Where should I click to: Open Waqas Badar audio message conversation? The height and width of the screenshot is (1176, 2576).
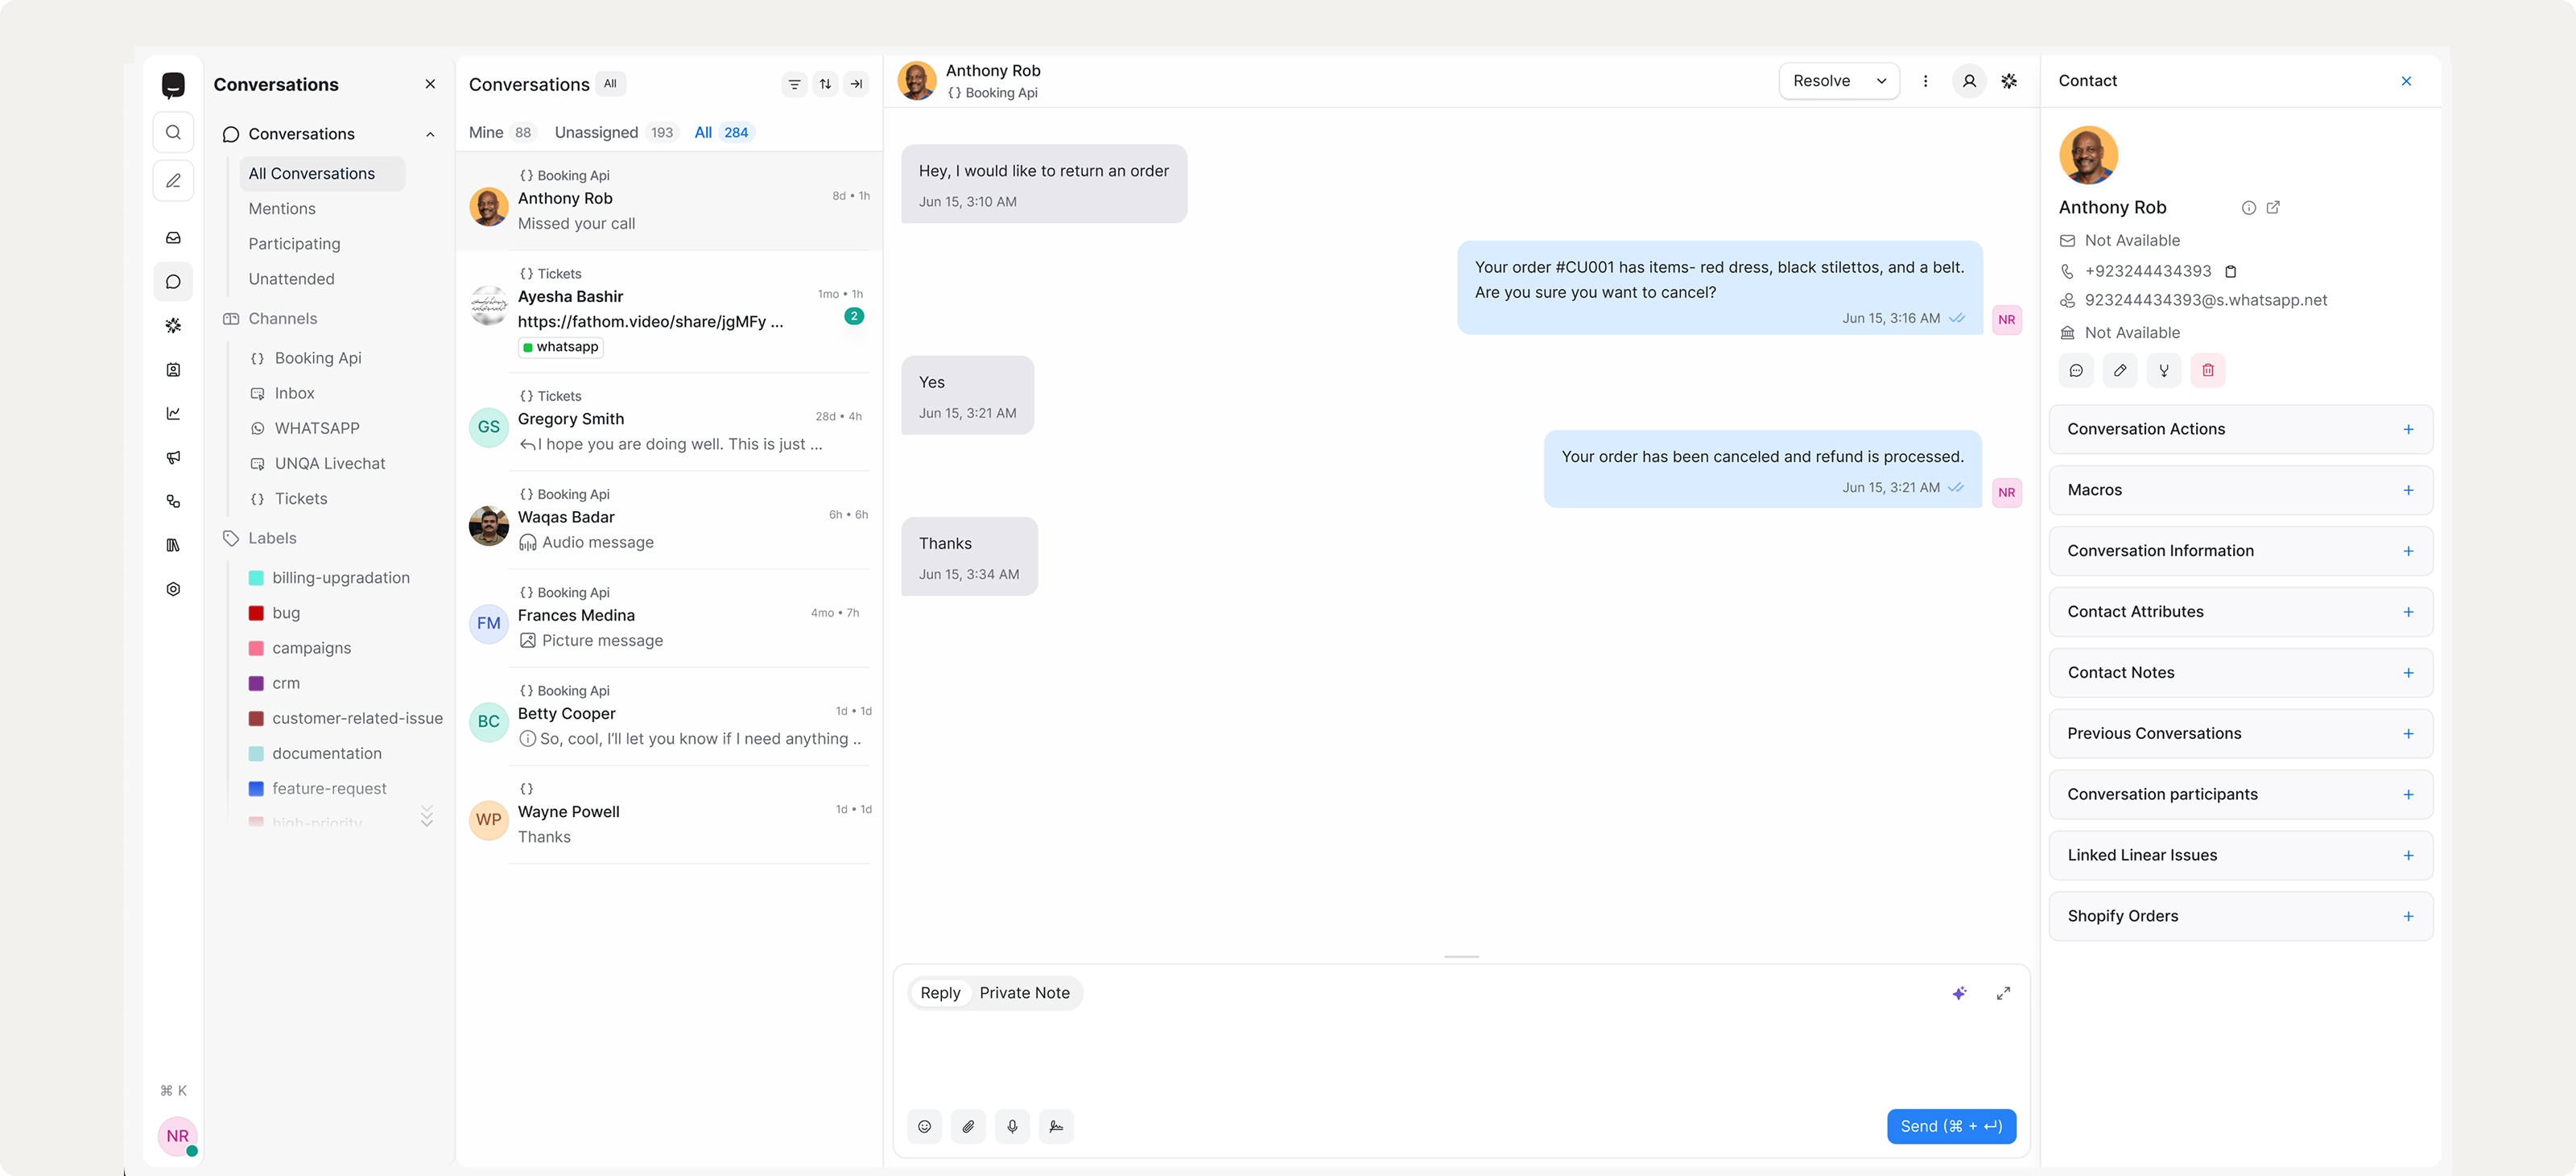669,520
